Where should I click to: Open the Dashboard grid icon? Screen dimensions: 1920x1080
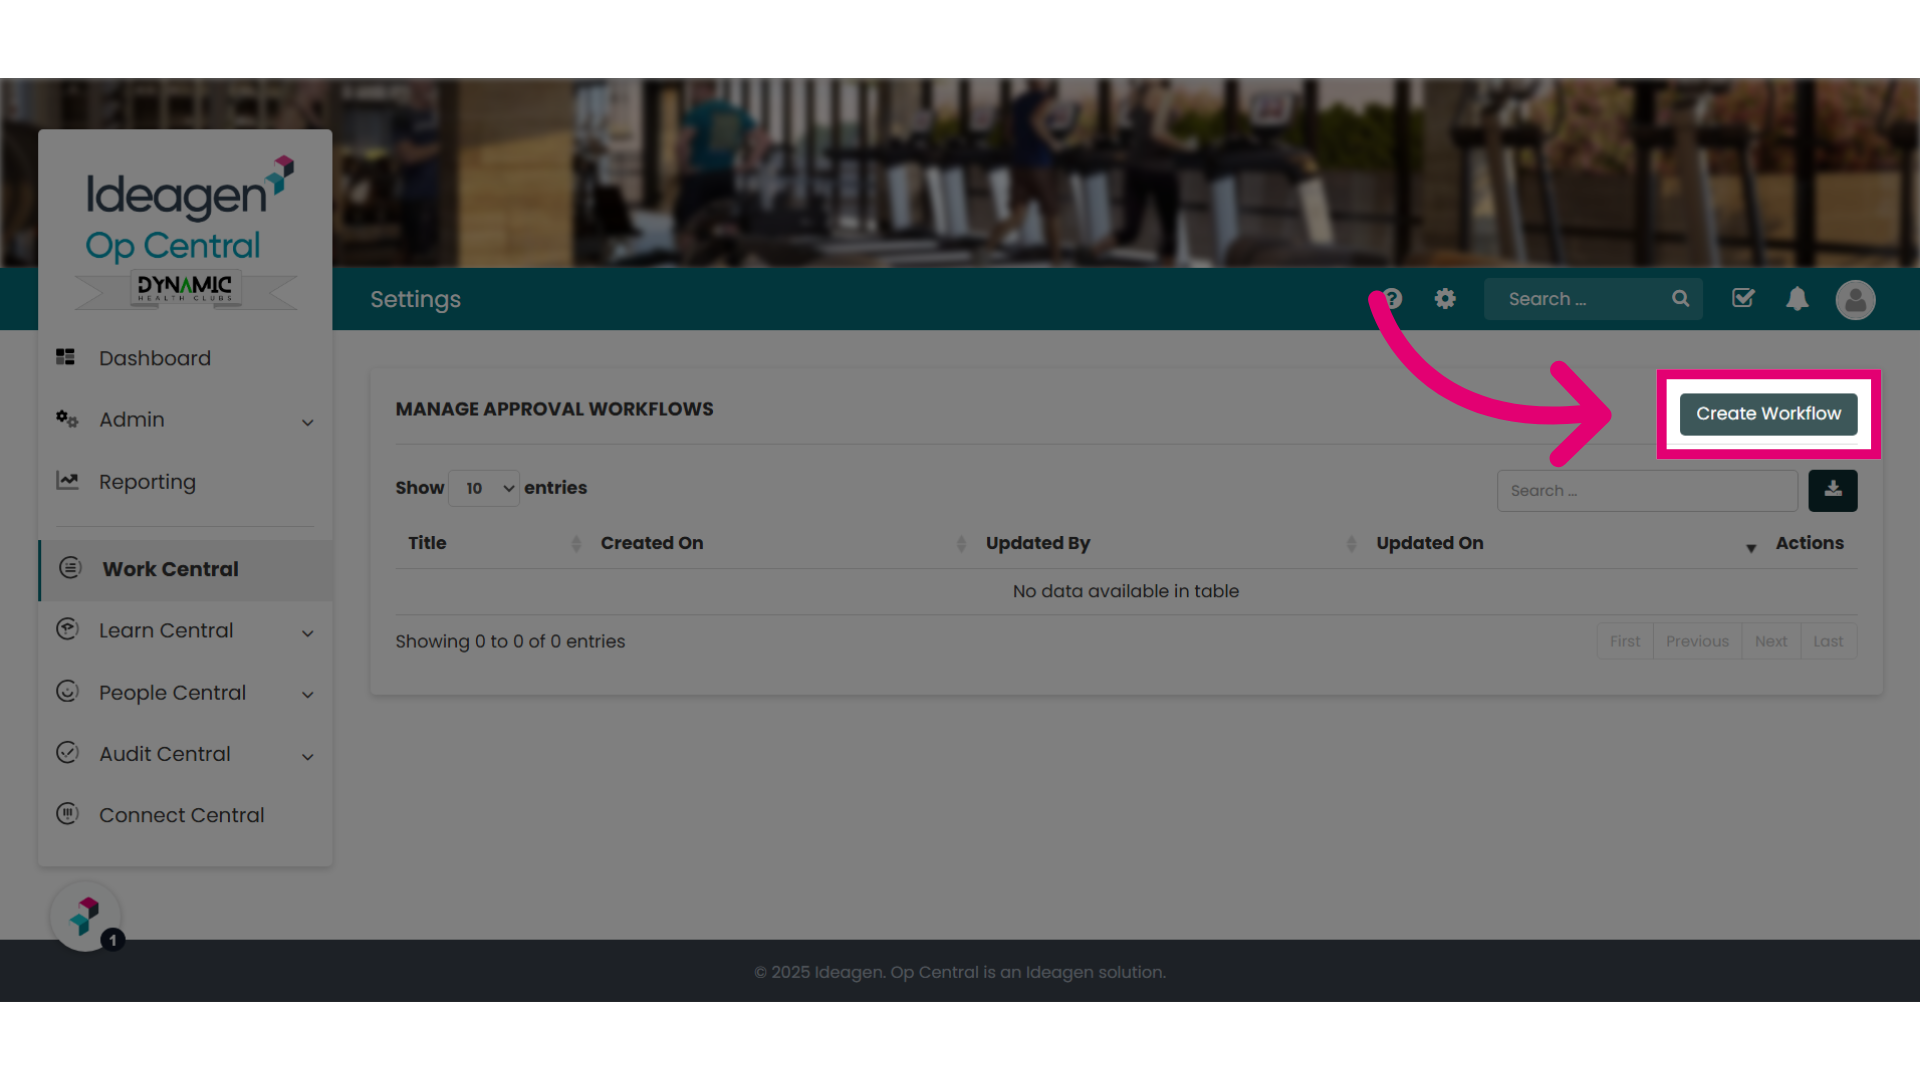tap(66, 357)
